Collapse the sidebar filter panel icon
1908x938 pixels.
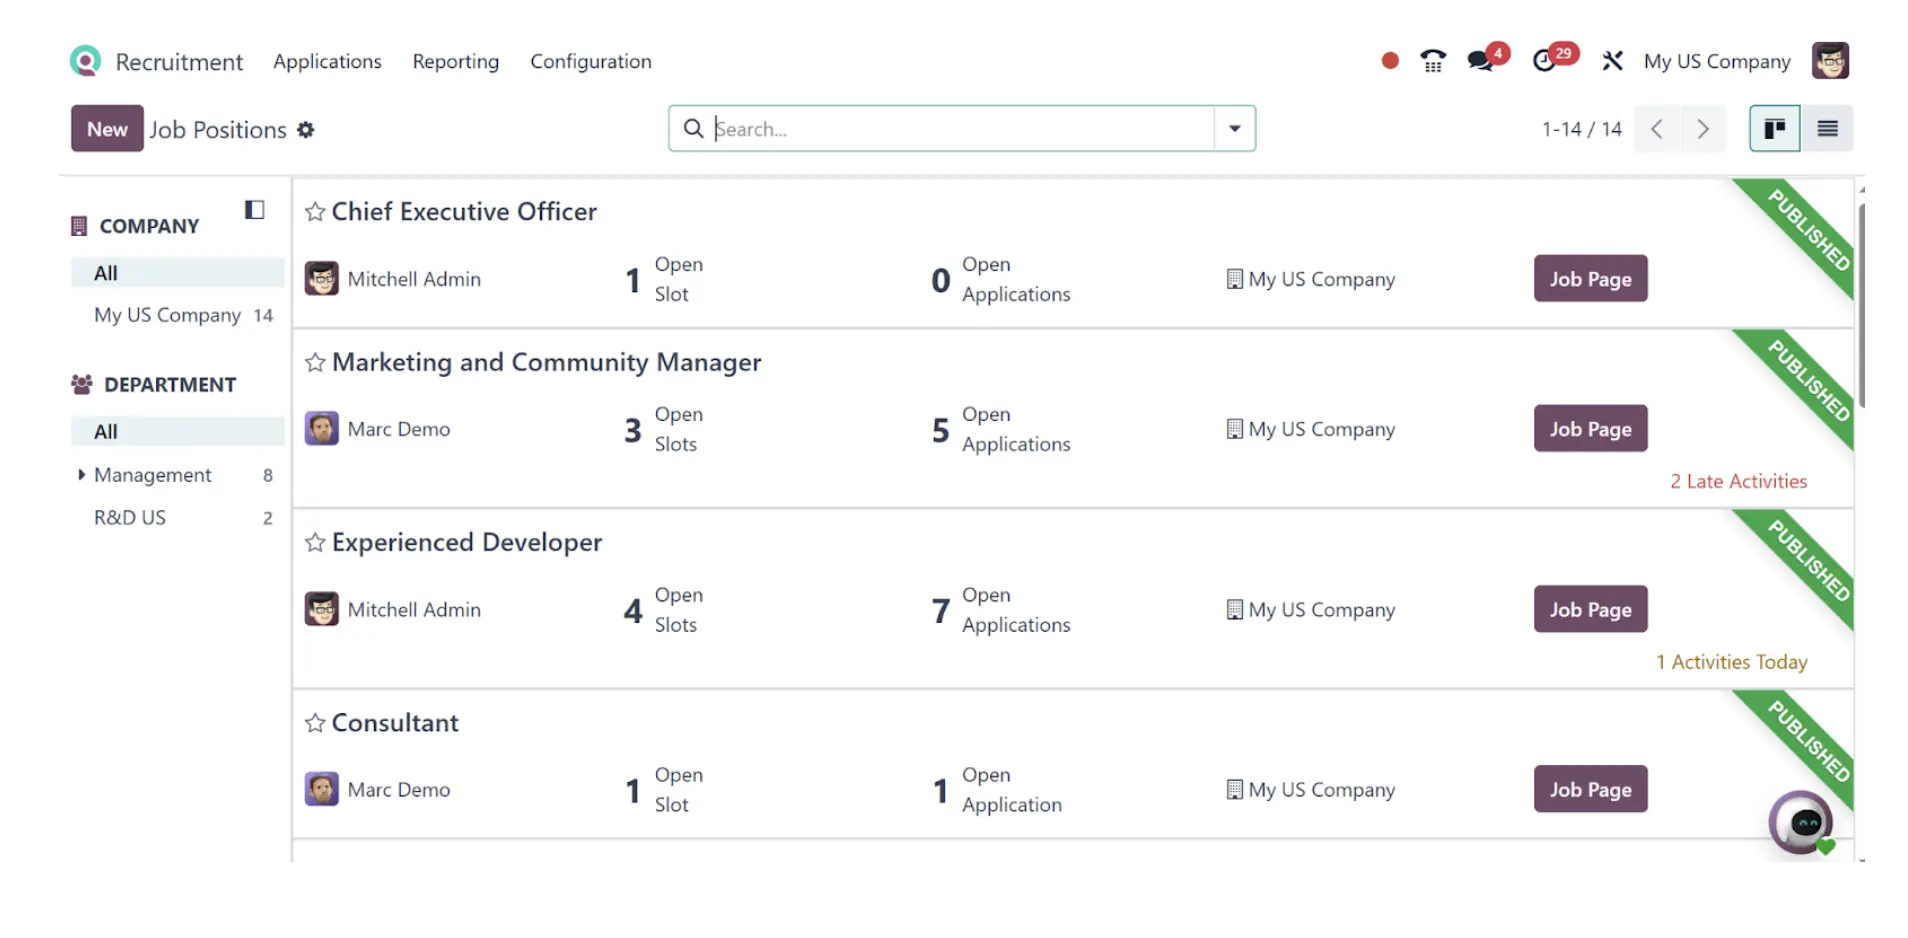(x=254, y=210)
